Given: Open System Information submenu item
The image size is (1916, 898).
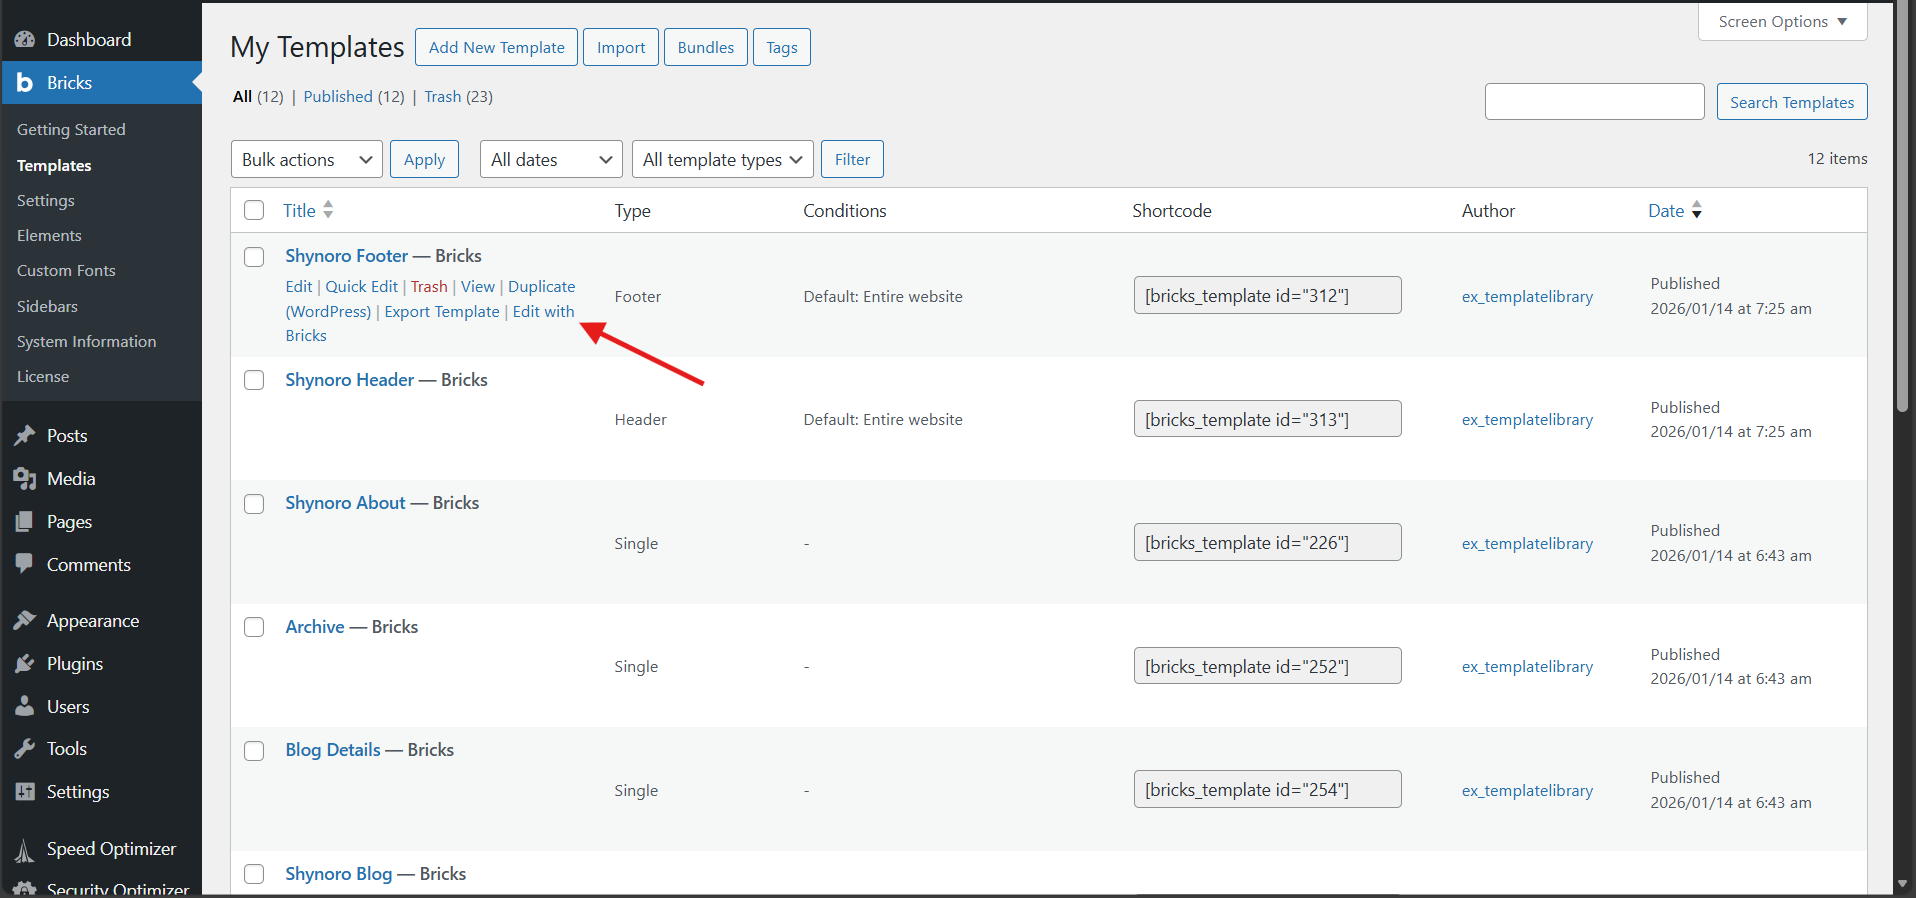Looking at the screenshot, I should pos(87,342).
